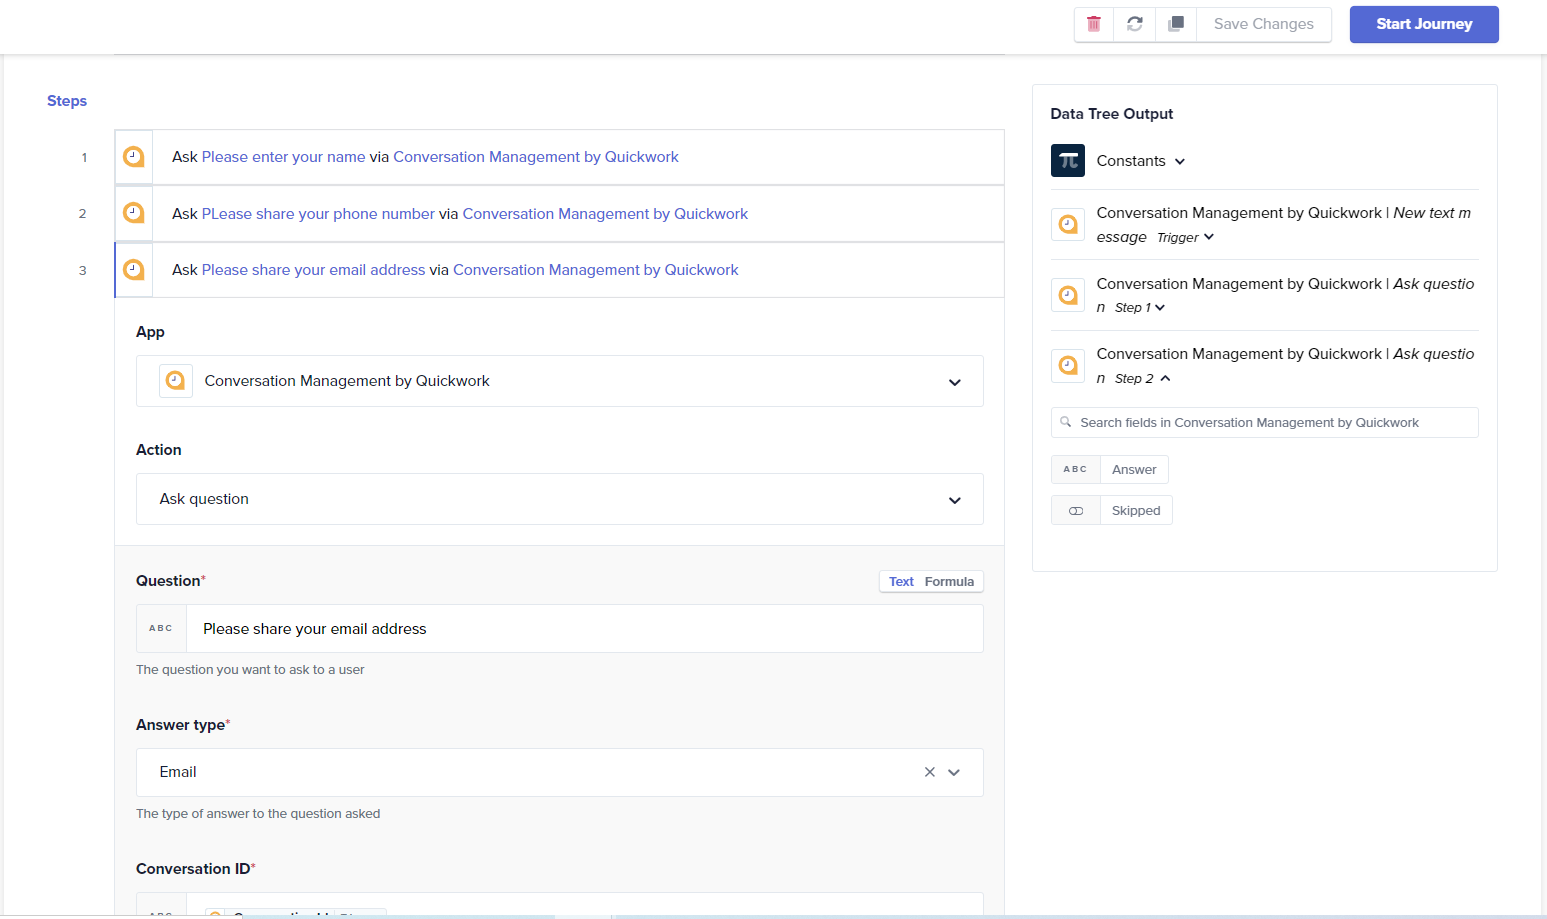This screenshot has height=919, width=1547.
Task: Click the Ask question Step 2 icon
Action: point(1068,365)
